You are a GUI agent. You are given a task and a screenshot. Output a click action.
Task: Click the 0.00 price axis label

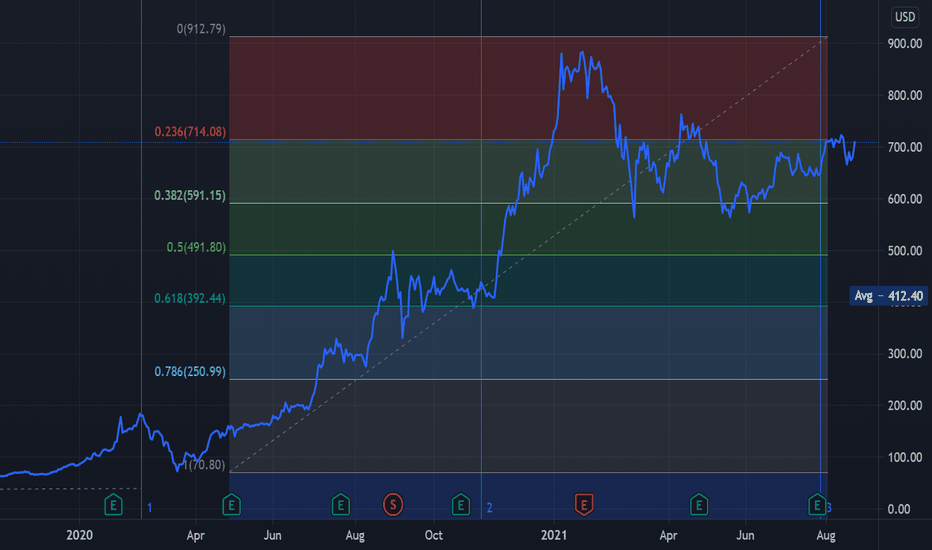coord(898,509)
